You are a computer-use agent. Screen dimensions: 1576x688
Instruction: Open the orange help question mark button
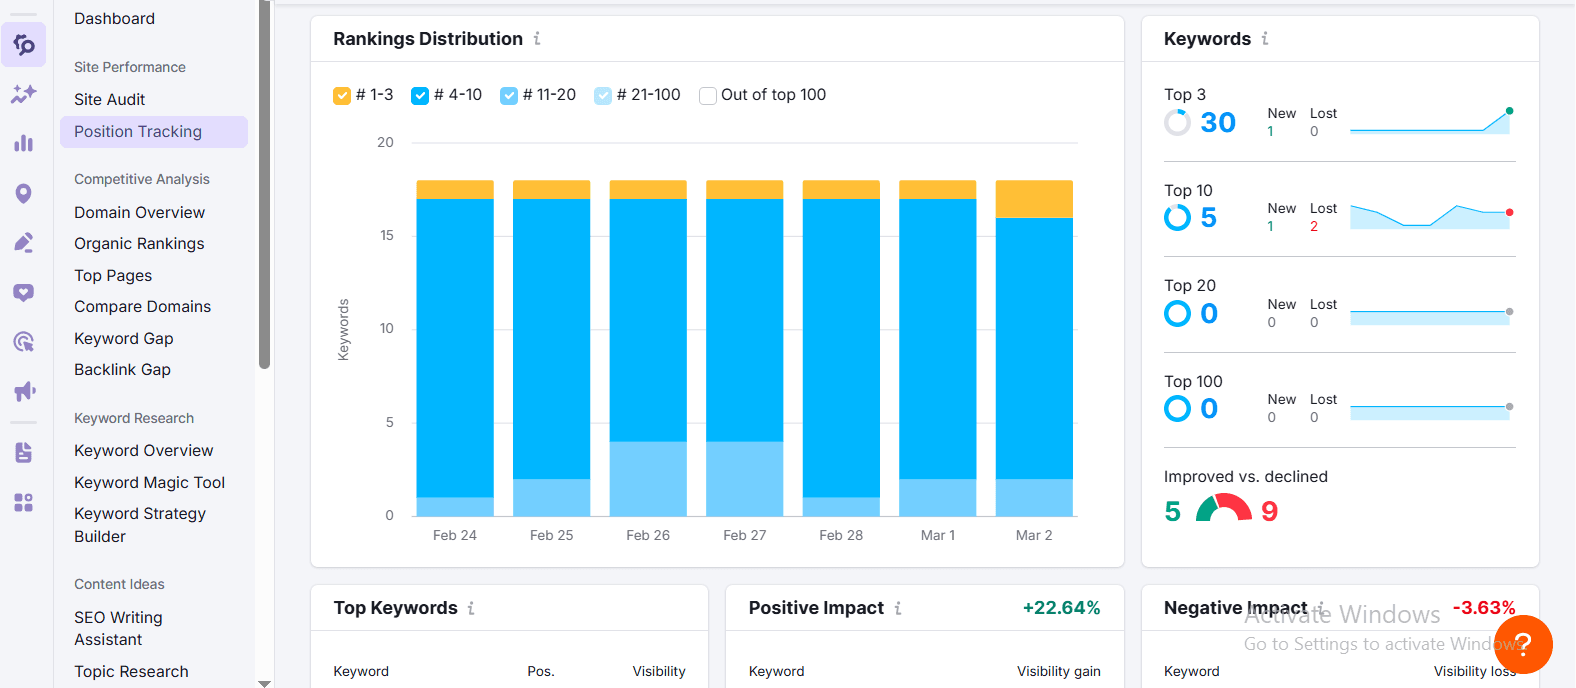tap(1523, 645)
